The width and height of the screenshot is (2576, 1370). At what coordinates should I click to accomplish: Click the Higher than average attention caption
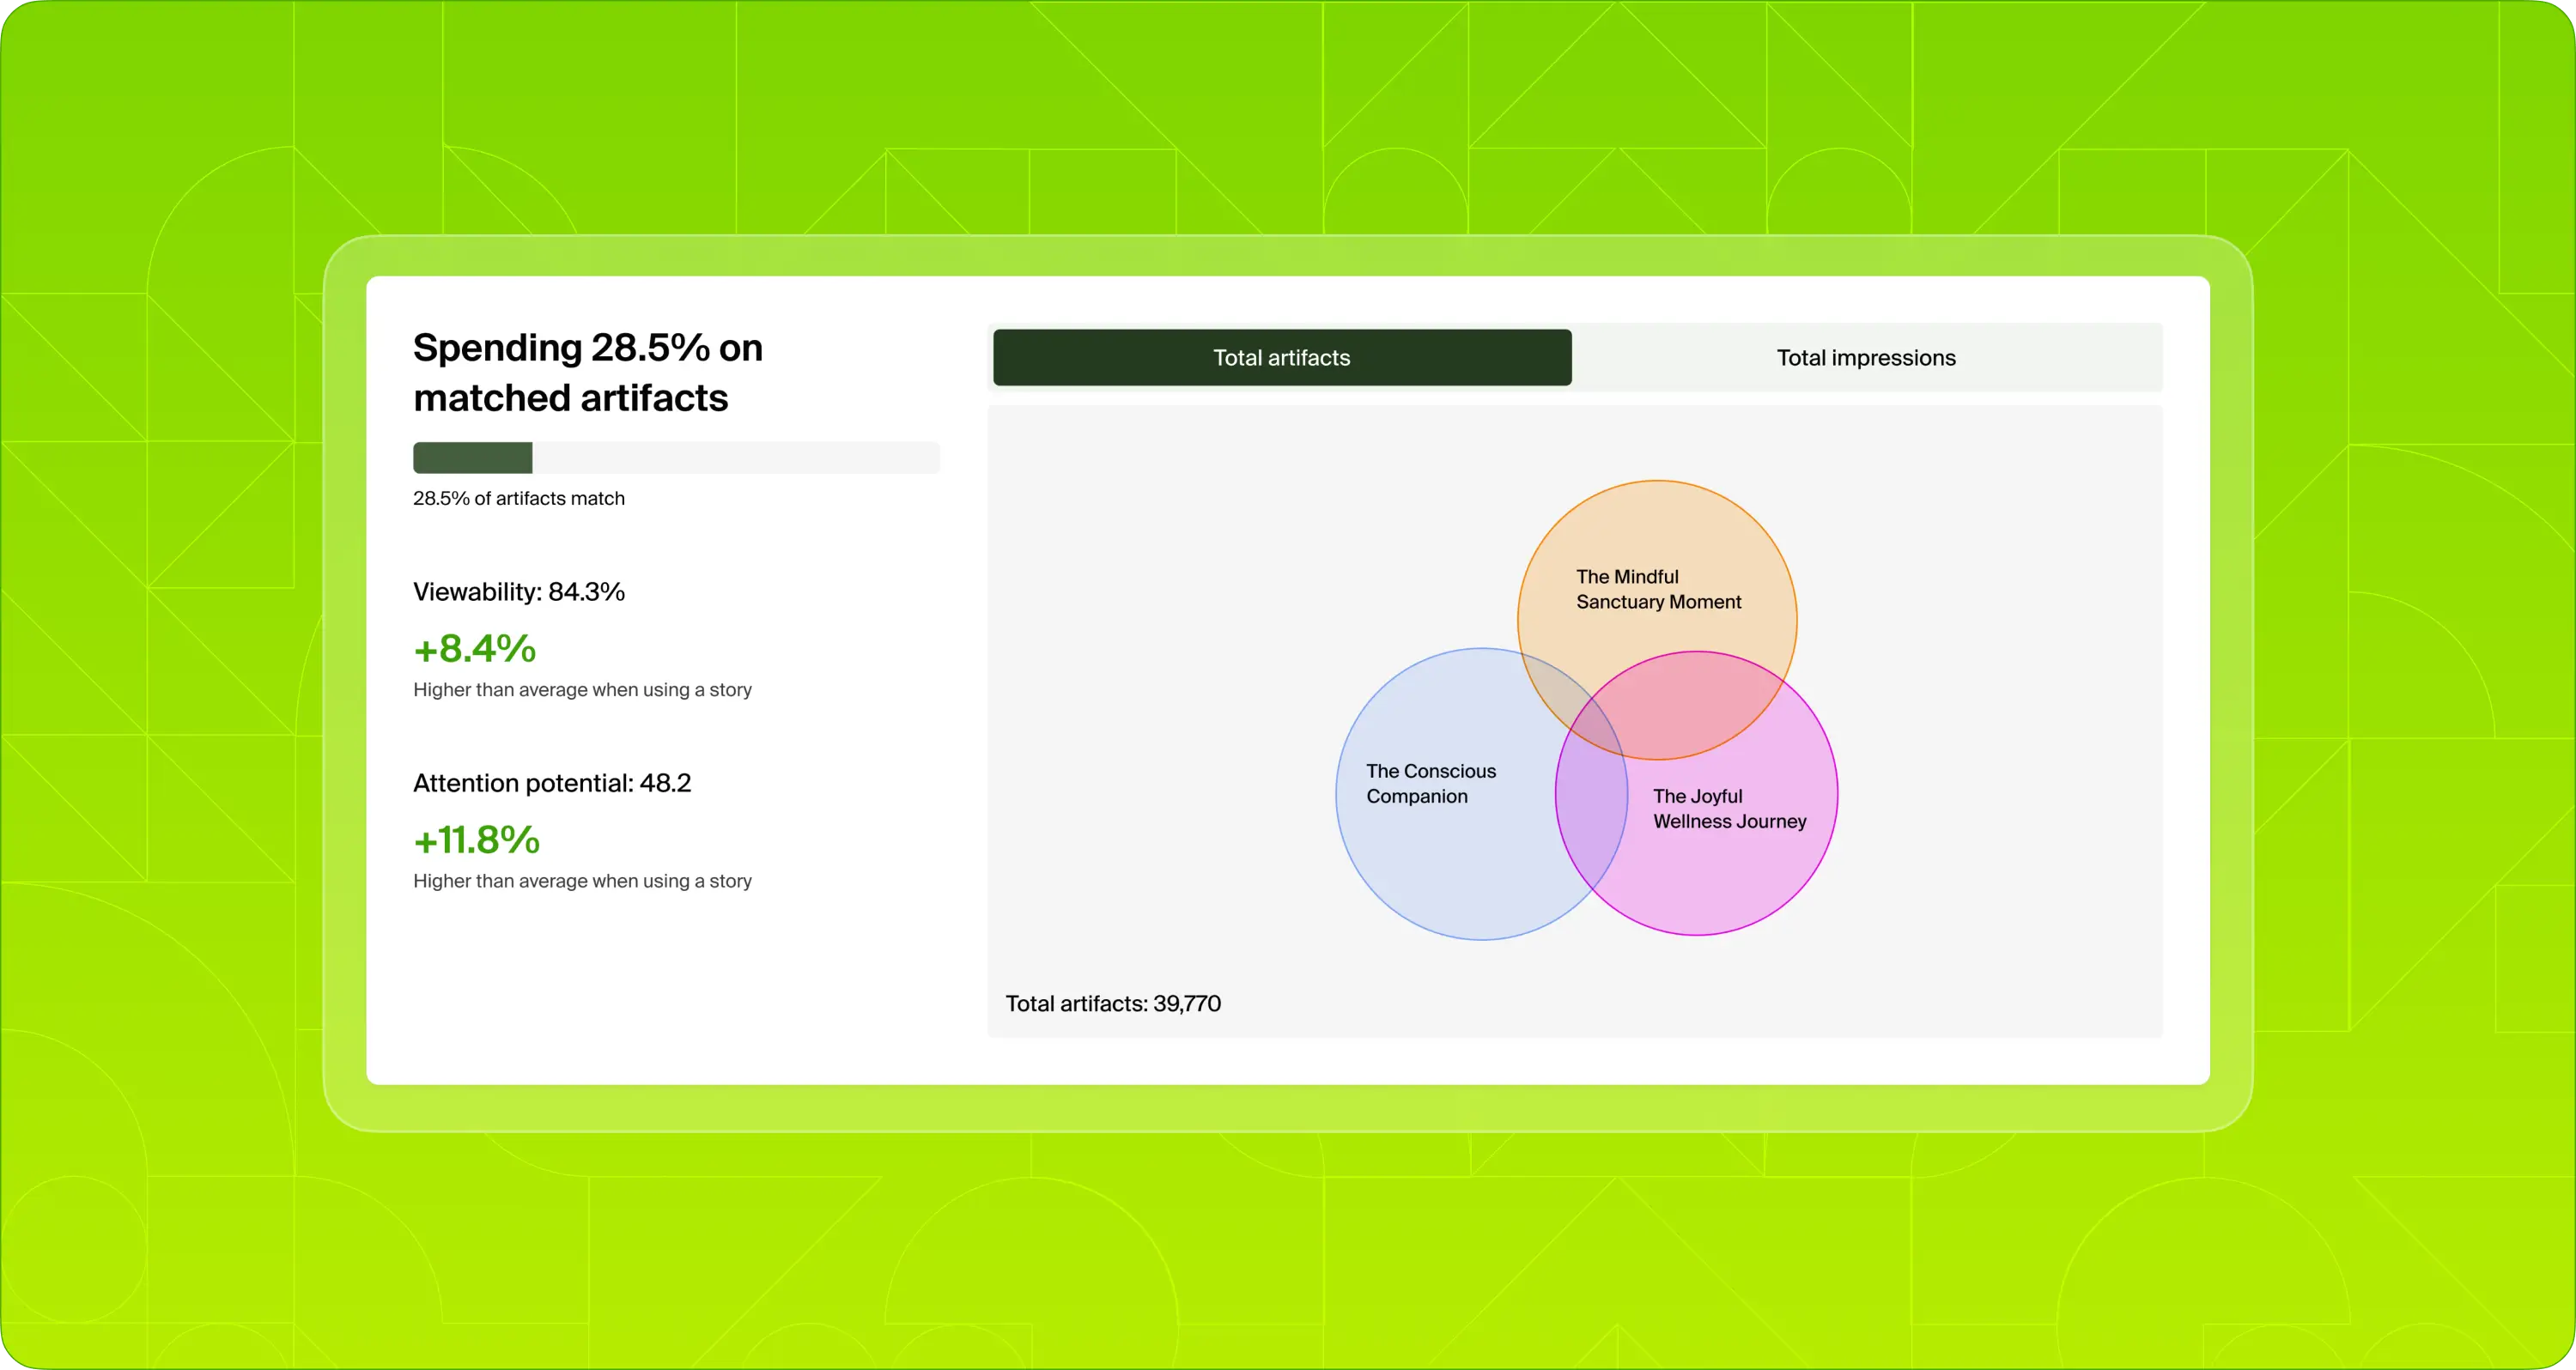tap(582, 880)
